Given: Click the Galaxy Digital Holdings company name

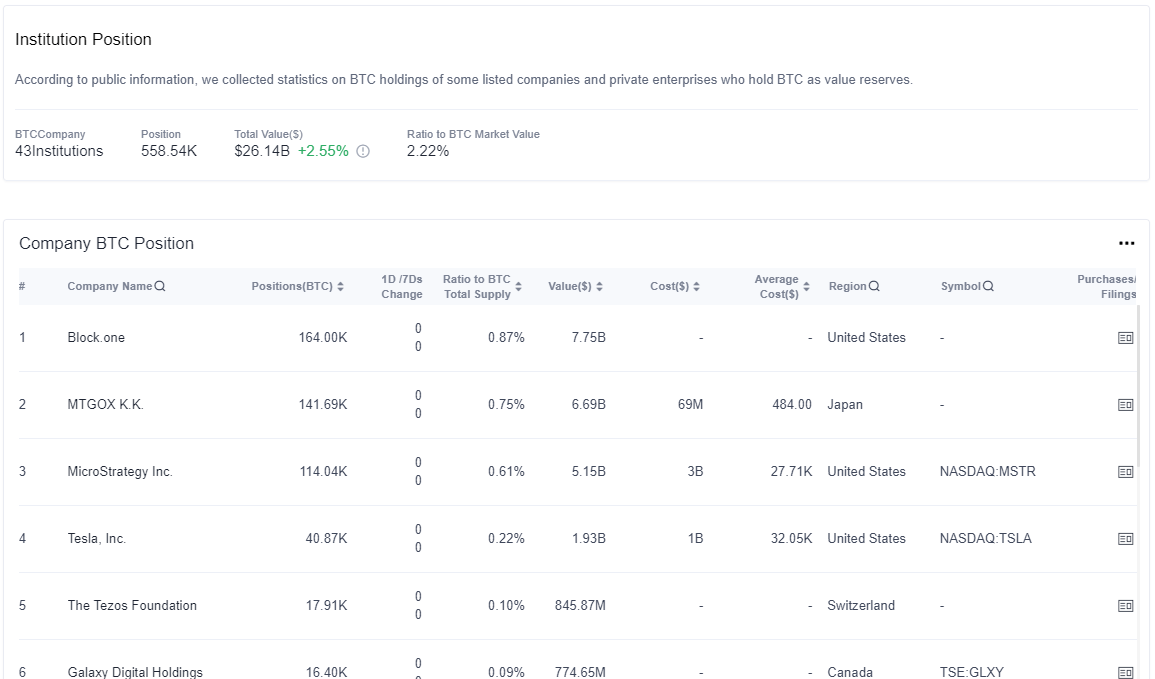Looking at the screenshot, I should (x=135, y=672).
